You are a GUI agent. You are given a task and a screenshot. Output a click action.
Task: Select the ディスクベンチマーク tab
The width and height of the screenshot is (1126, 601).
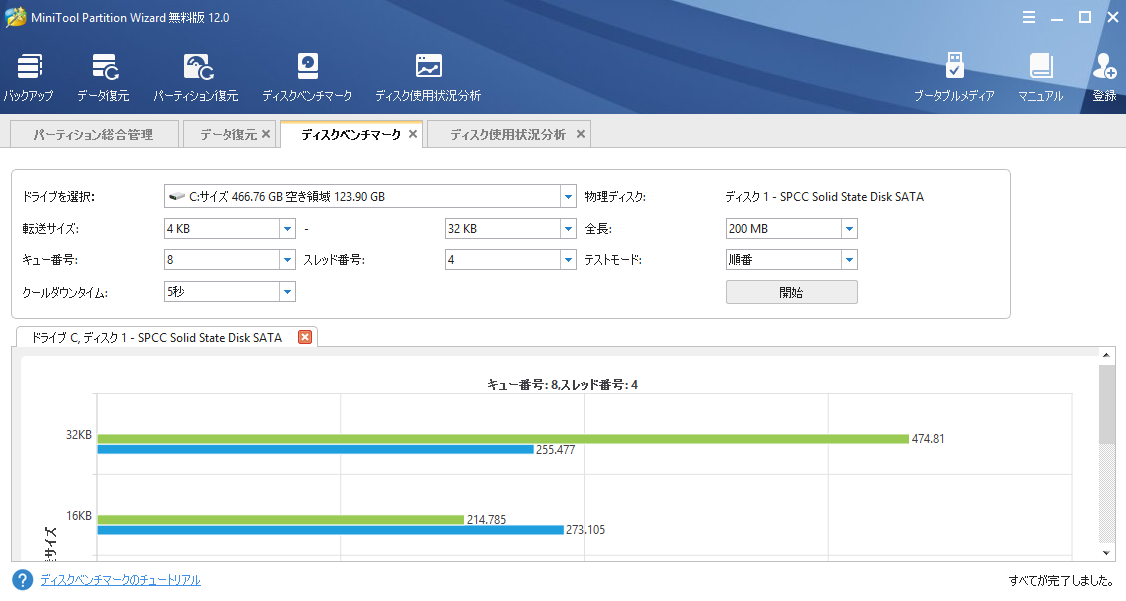click(350, 134)
